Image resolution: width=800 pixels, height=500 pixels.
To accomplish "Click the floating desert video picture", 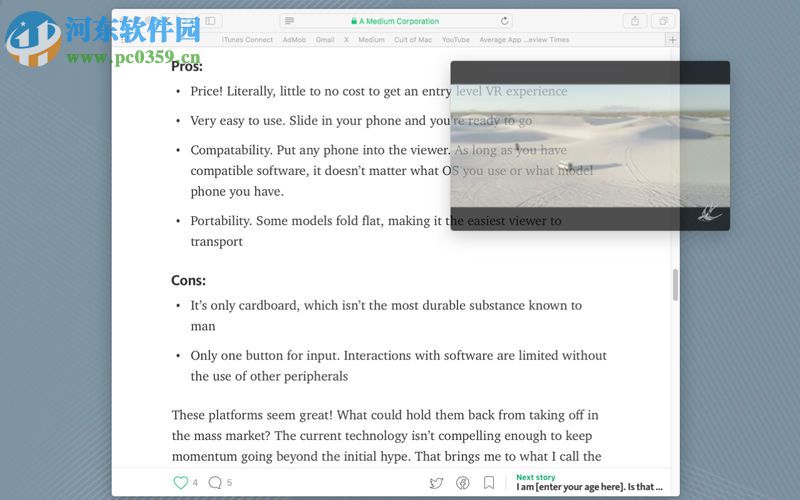I will pyautogui.click(x=590, y=145).
